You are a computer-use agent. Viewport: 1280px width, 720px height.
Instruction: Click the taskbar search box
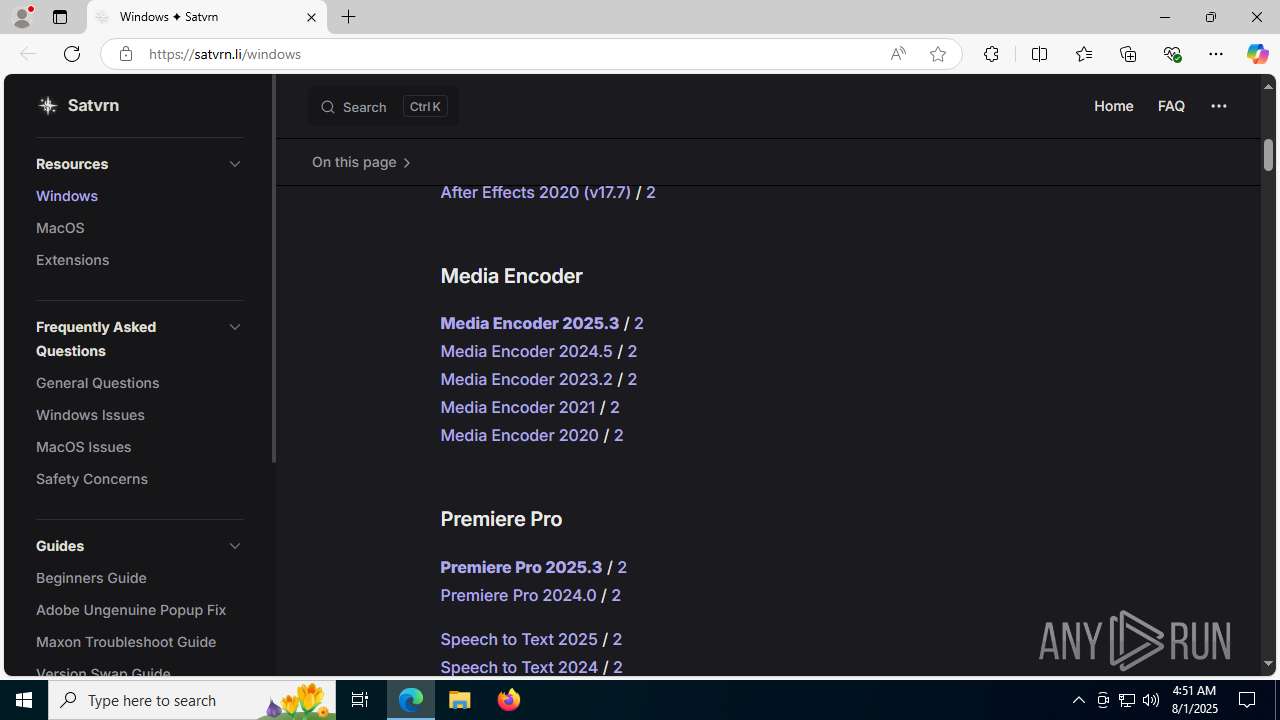coord(192,700)
